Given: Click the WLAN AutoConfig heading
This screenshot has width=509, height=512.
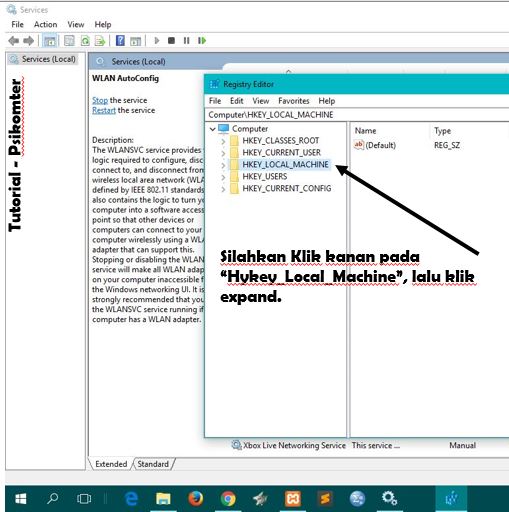Looking at the screenshot, I should (x=125, y=78).
